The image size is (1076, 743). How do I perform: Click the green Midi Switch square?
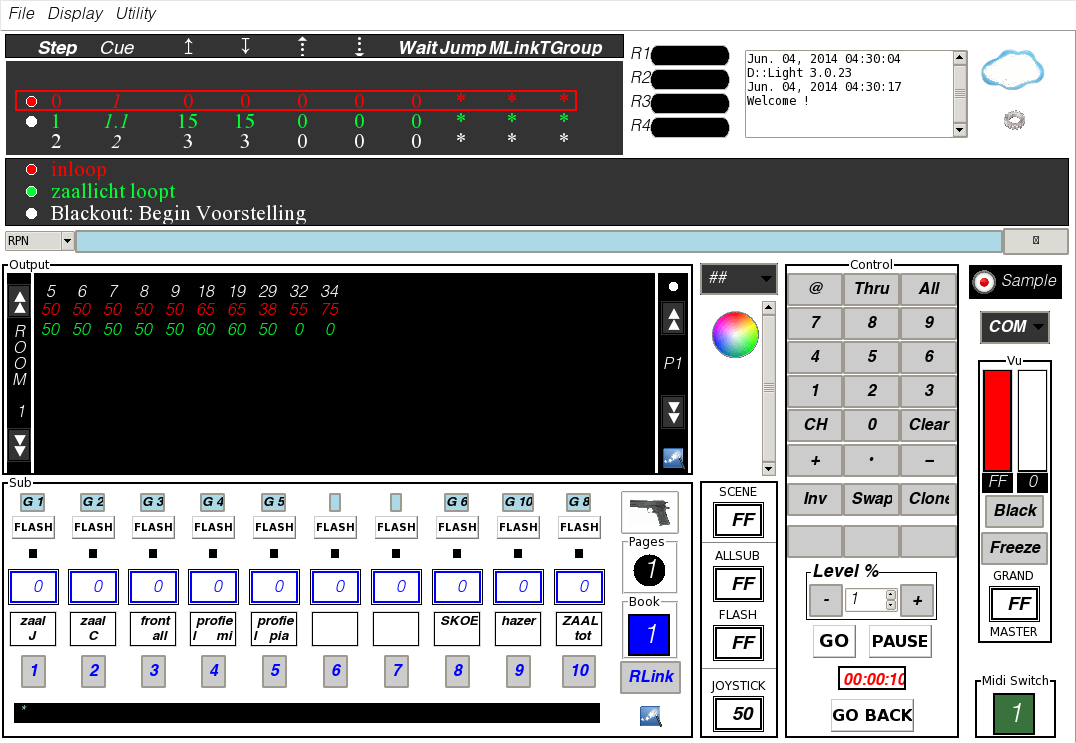[x=1015, y=713]
